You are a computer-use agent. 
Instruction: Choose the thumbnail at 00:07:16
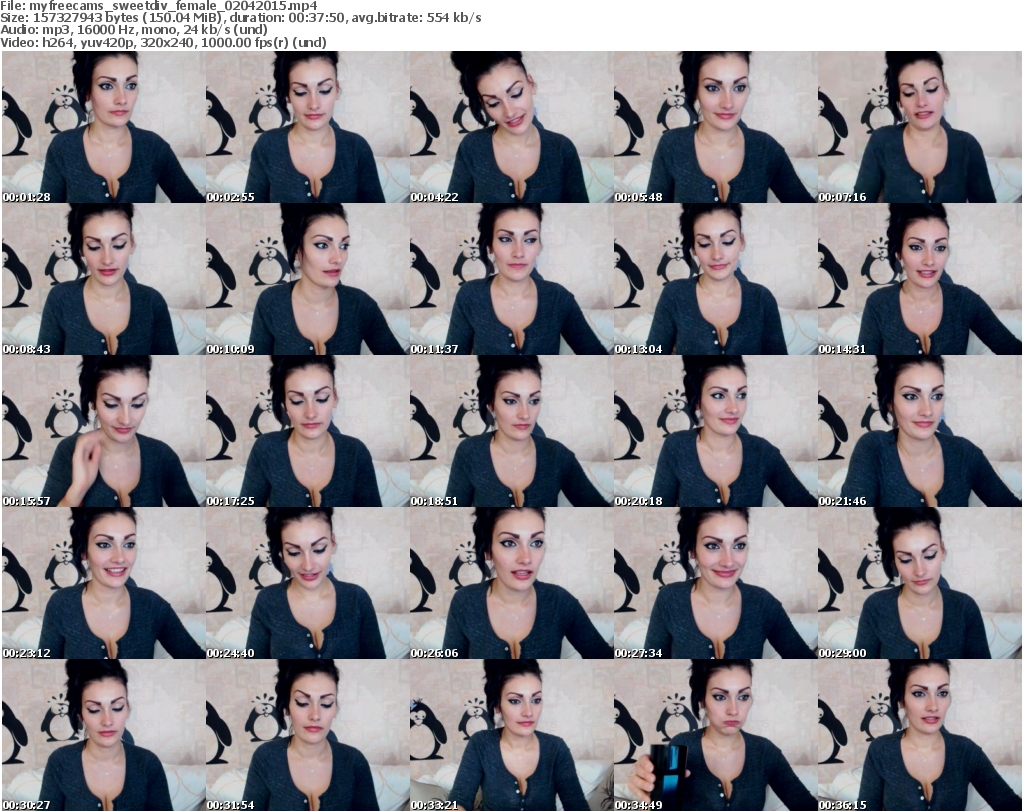point(920,127)
